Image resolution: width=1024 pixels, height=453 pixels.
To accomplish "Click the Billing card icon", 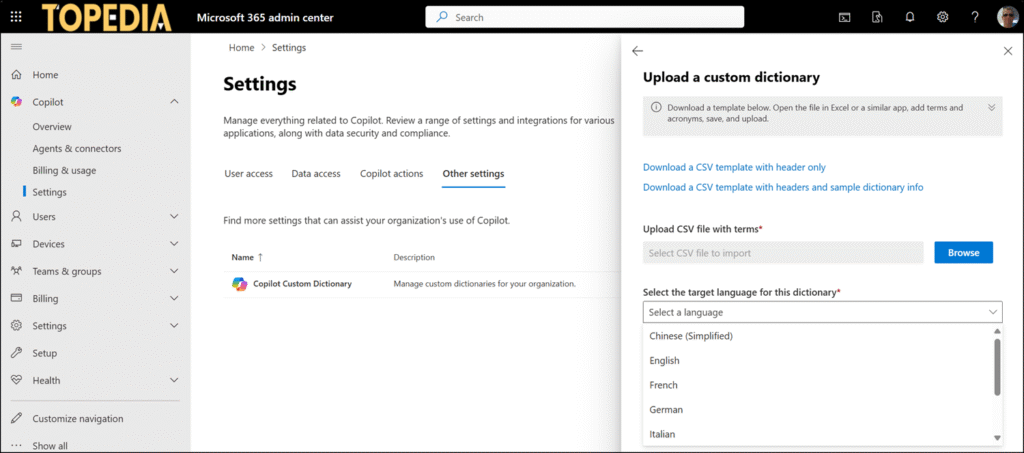I will click(17, 298).
